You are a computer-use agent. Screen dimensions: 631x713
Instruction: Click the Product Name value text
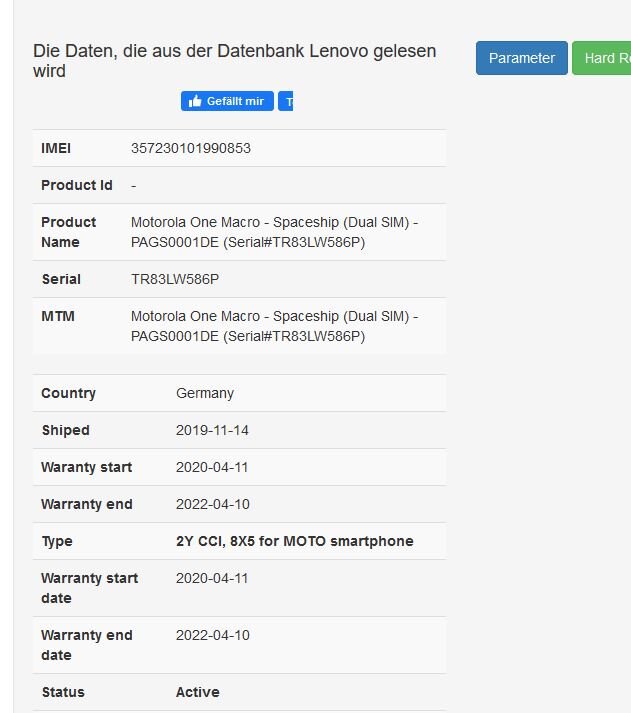coord(275,232)
